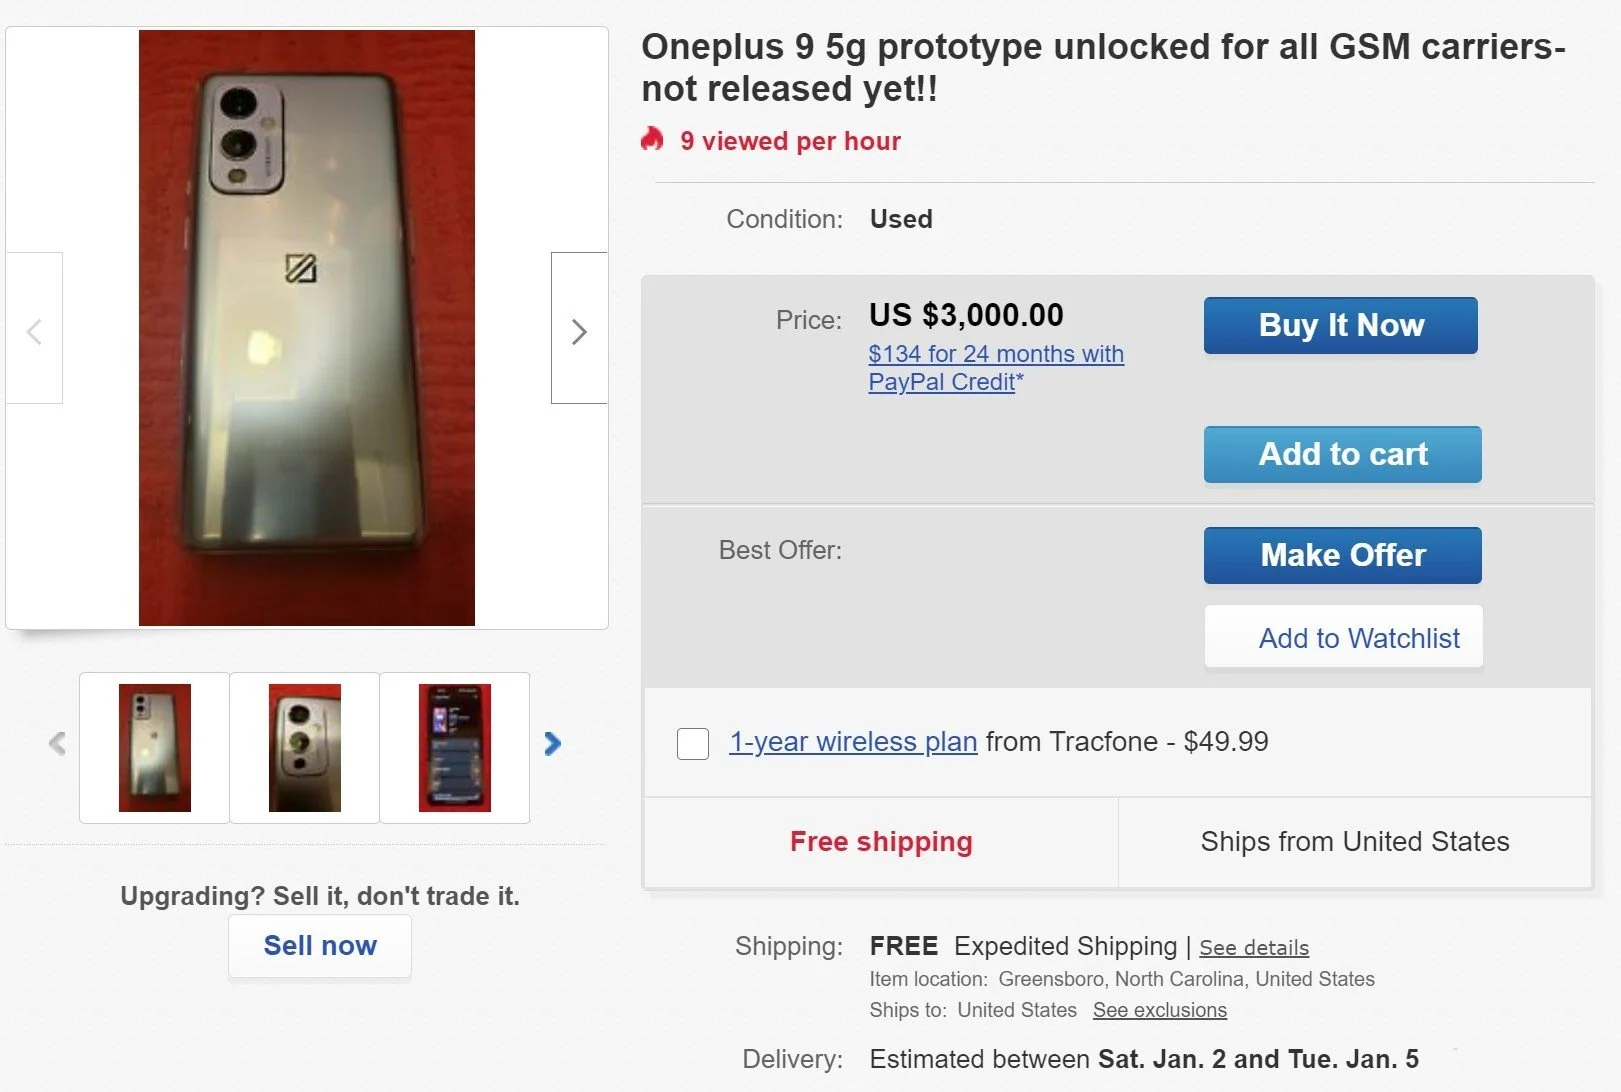
Task: Click the flame icon beside "9 viewed per hour"
Action: 654,140
